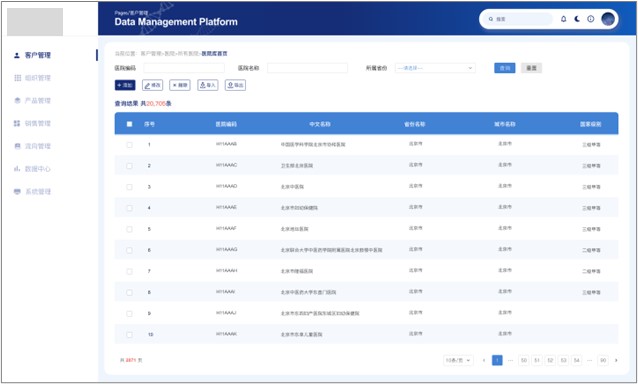Click the squares icon beside 销售管理
Screen dimensions: 638x384
point(17,123)
